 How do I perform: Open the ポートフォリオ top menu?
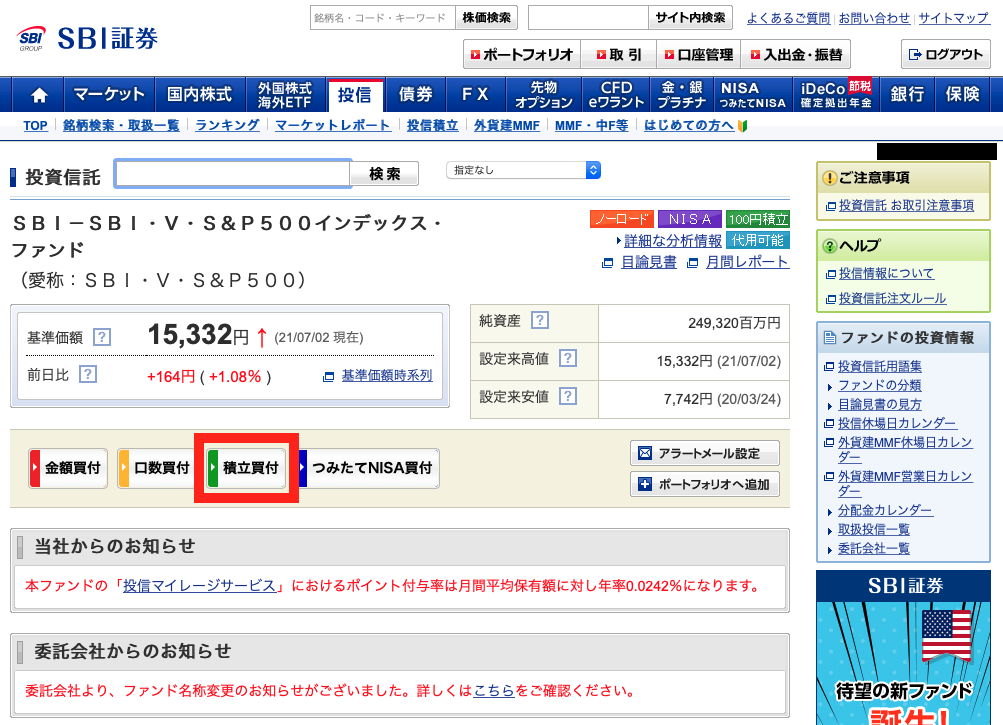coord(522,55)
